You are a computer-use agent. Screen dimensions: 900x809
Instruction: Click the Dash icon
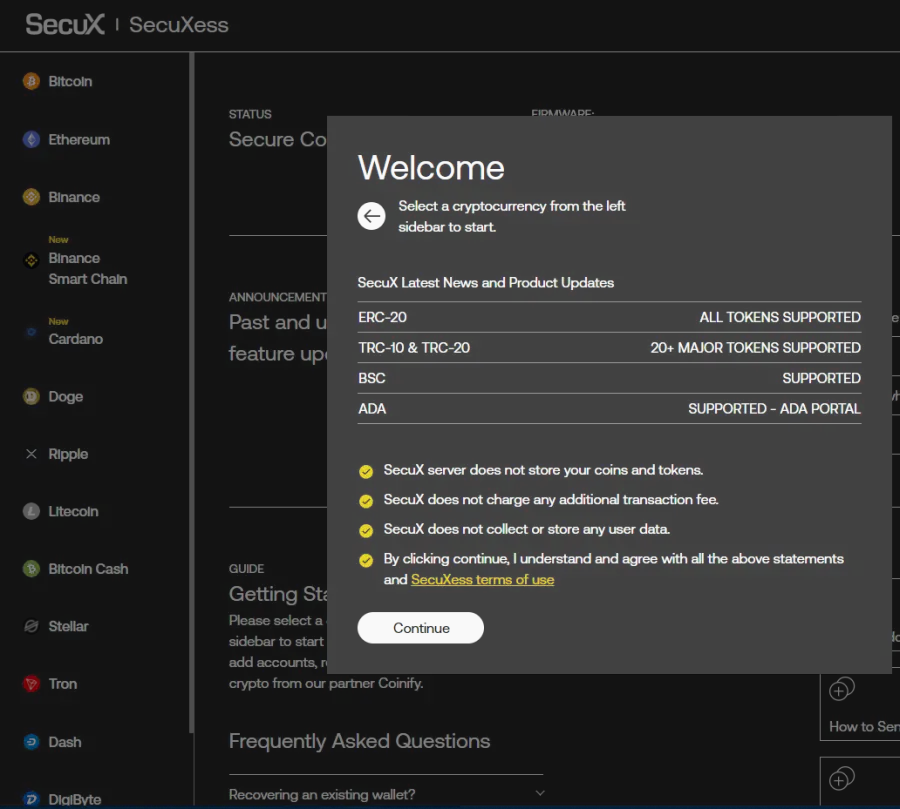pyautogui.click(x=31, y=742)
